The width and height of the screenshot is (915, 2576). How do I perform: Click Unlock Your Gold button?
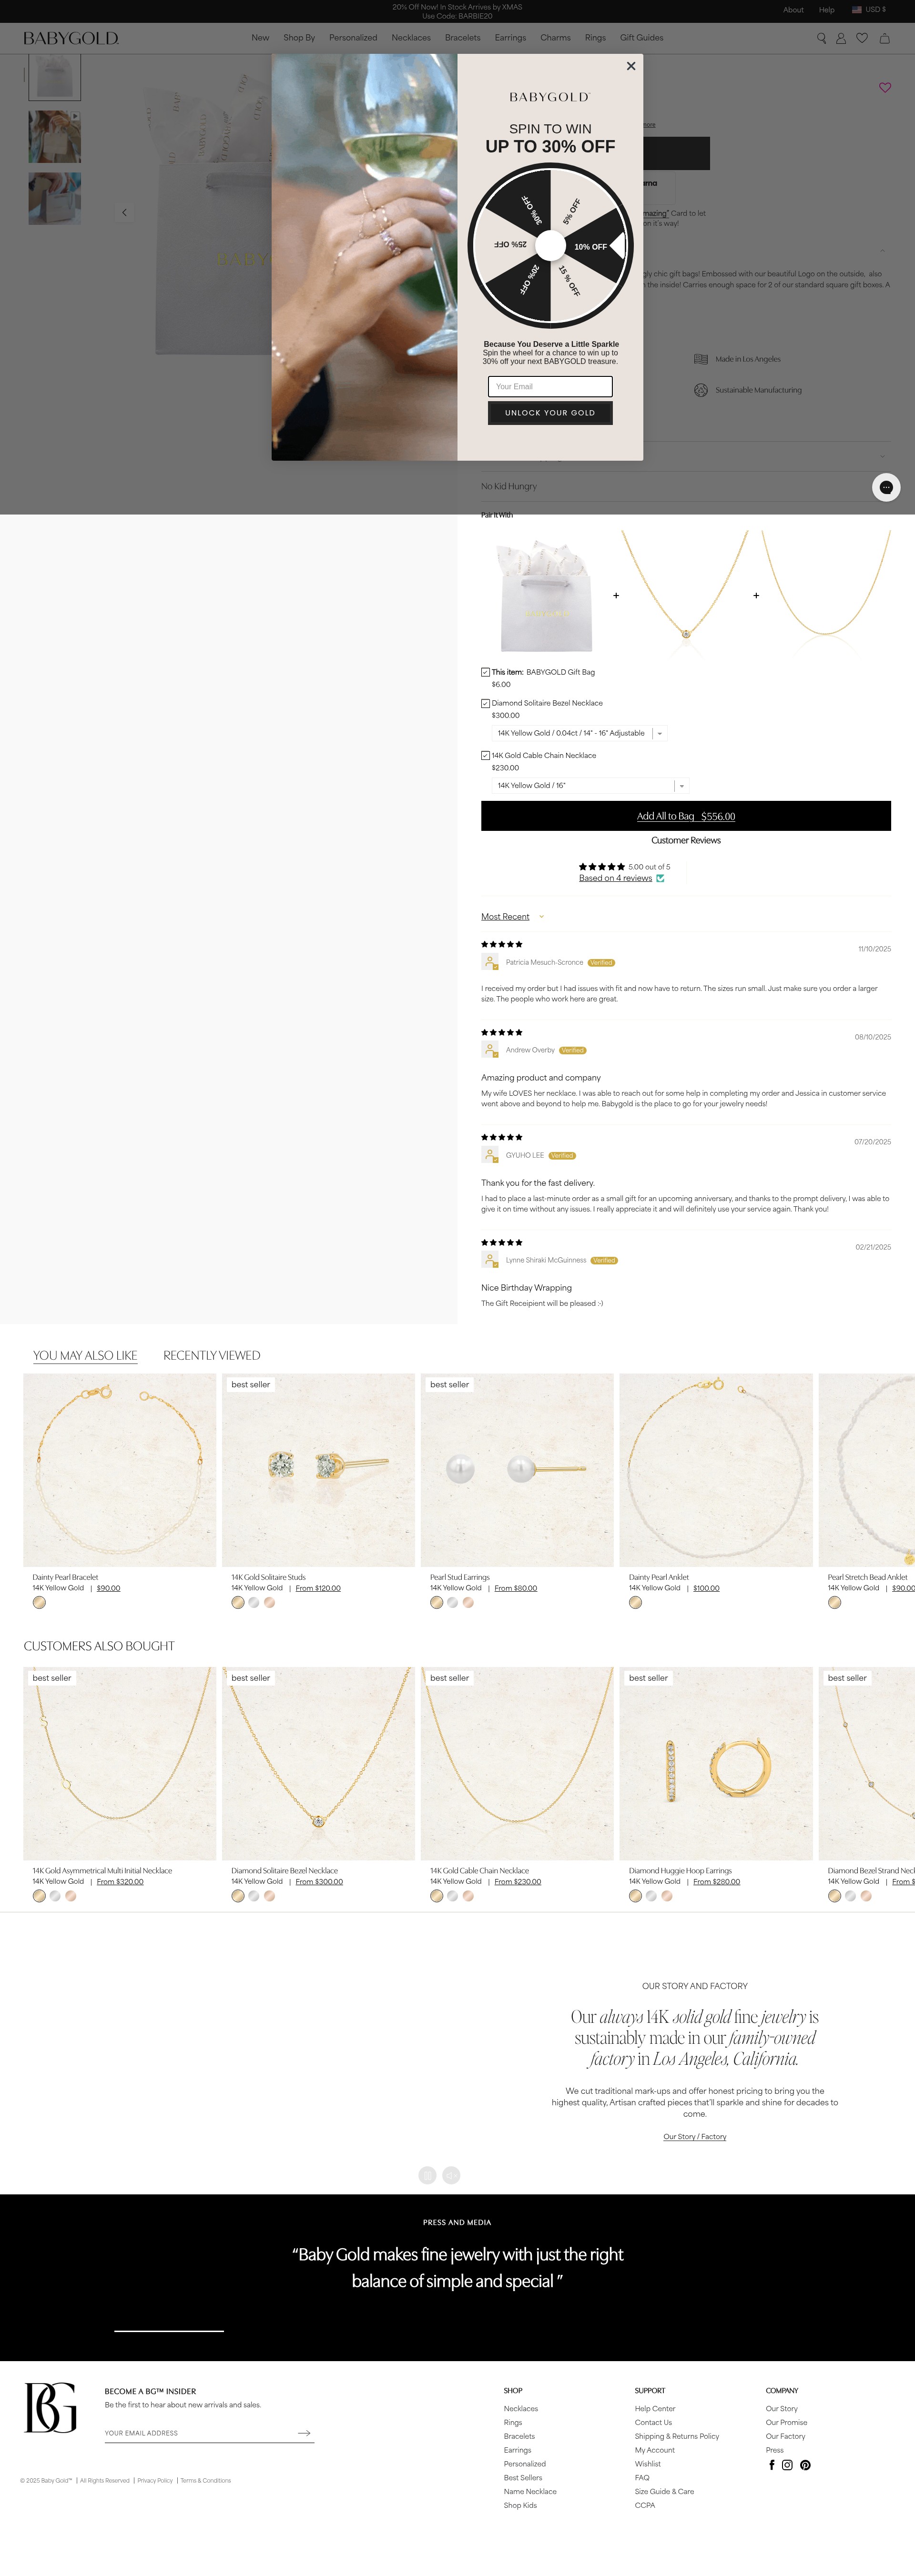(x=550, y=413)
